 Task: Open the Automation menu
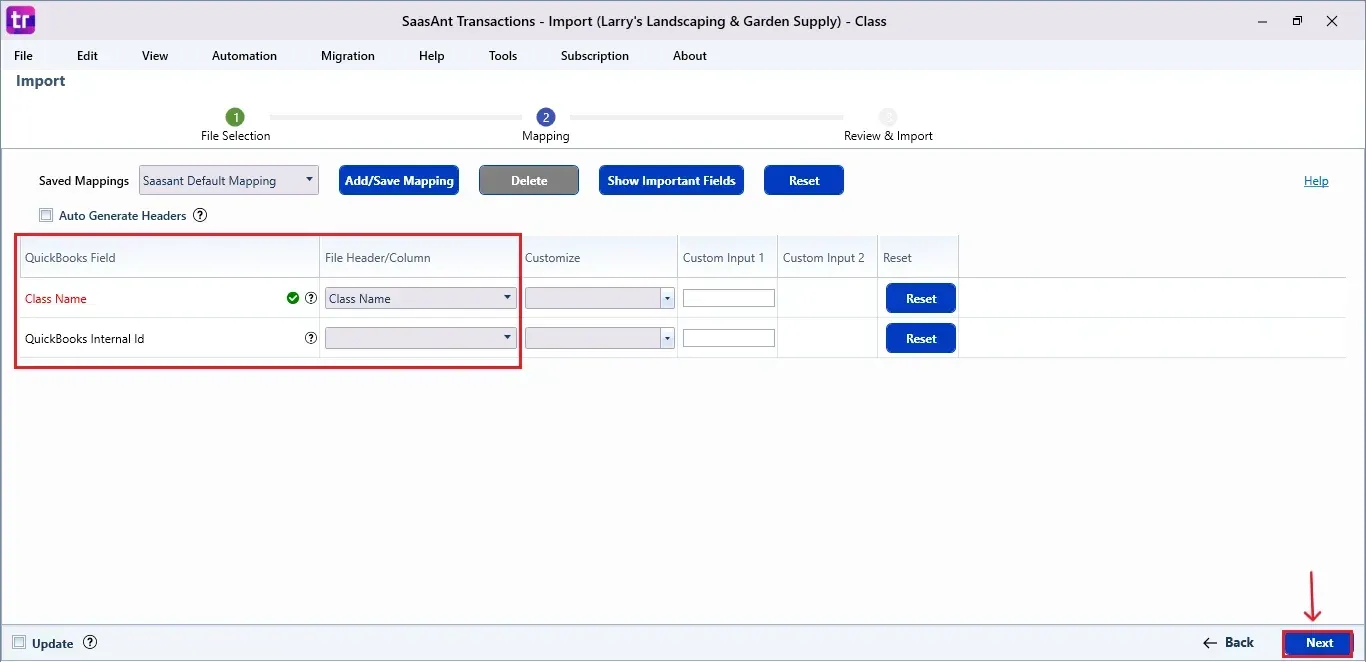pyautogui.click(x=244, y=56)
